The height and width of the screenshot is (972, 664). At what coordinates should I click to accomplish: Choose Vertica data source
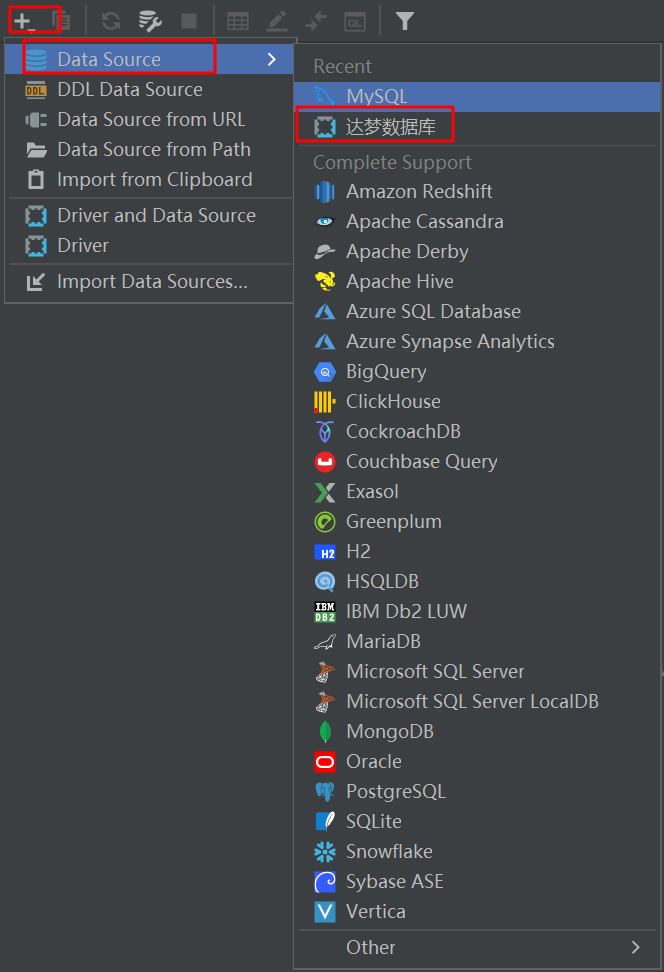tap(477, 911)
